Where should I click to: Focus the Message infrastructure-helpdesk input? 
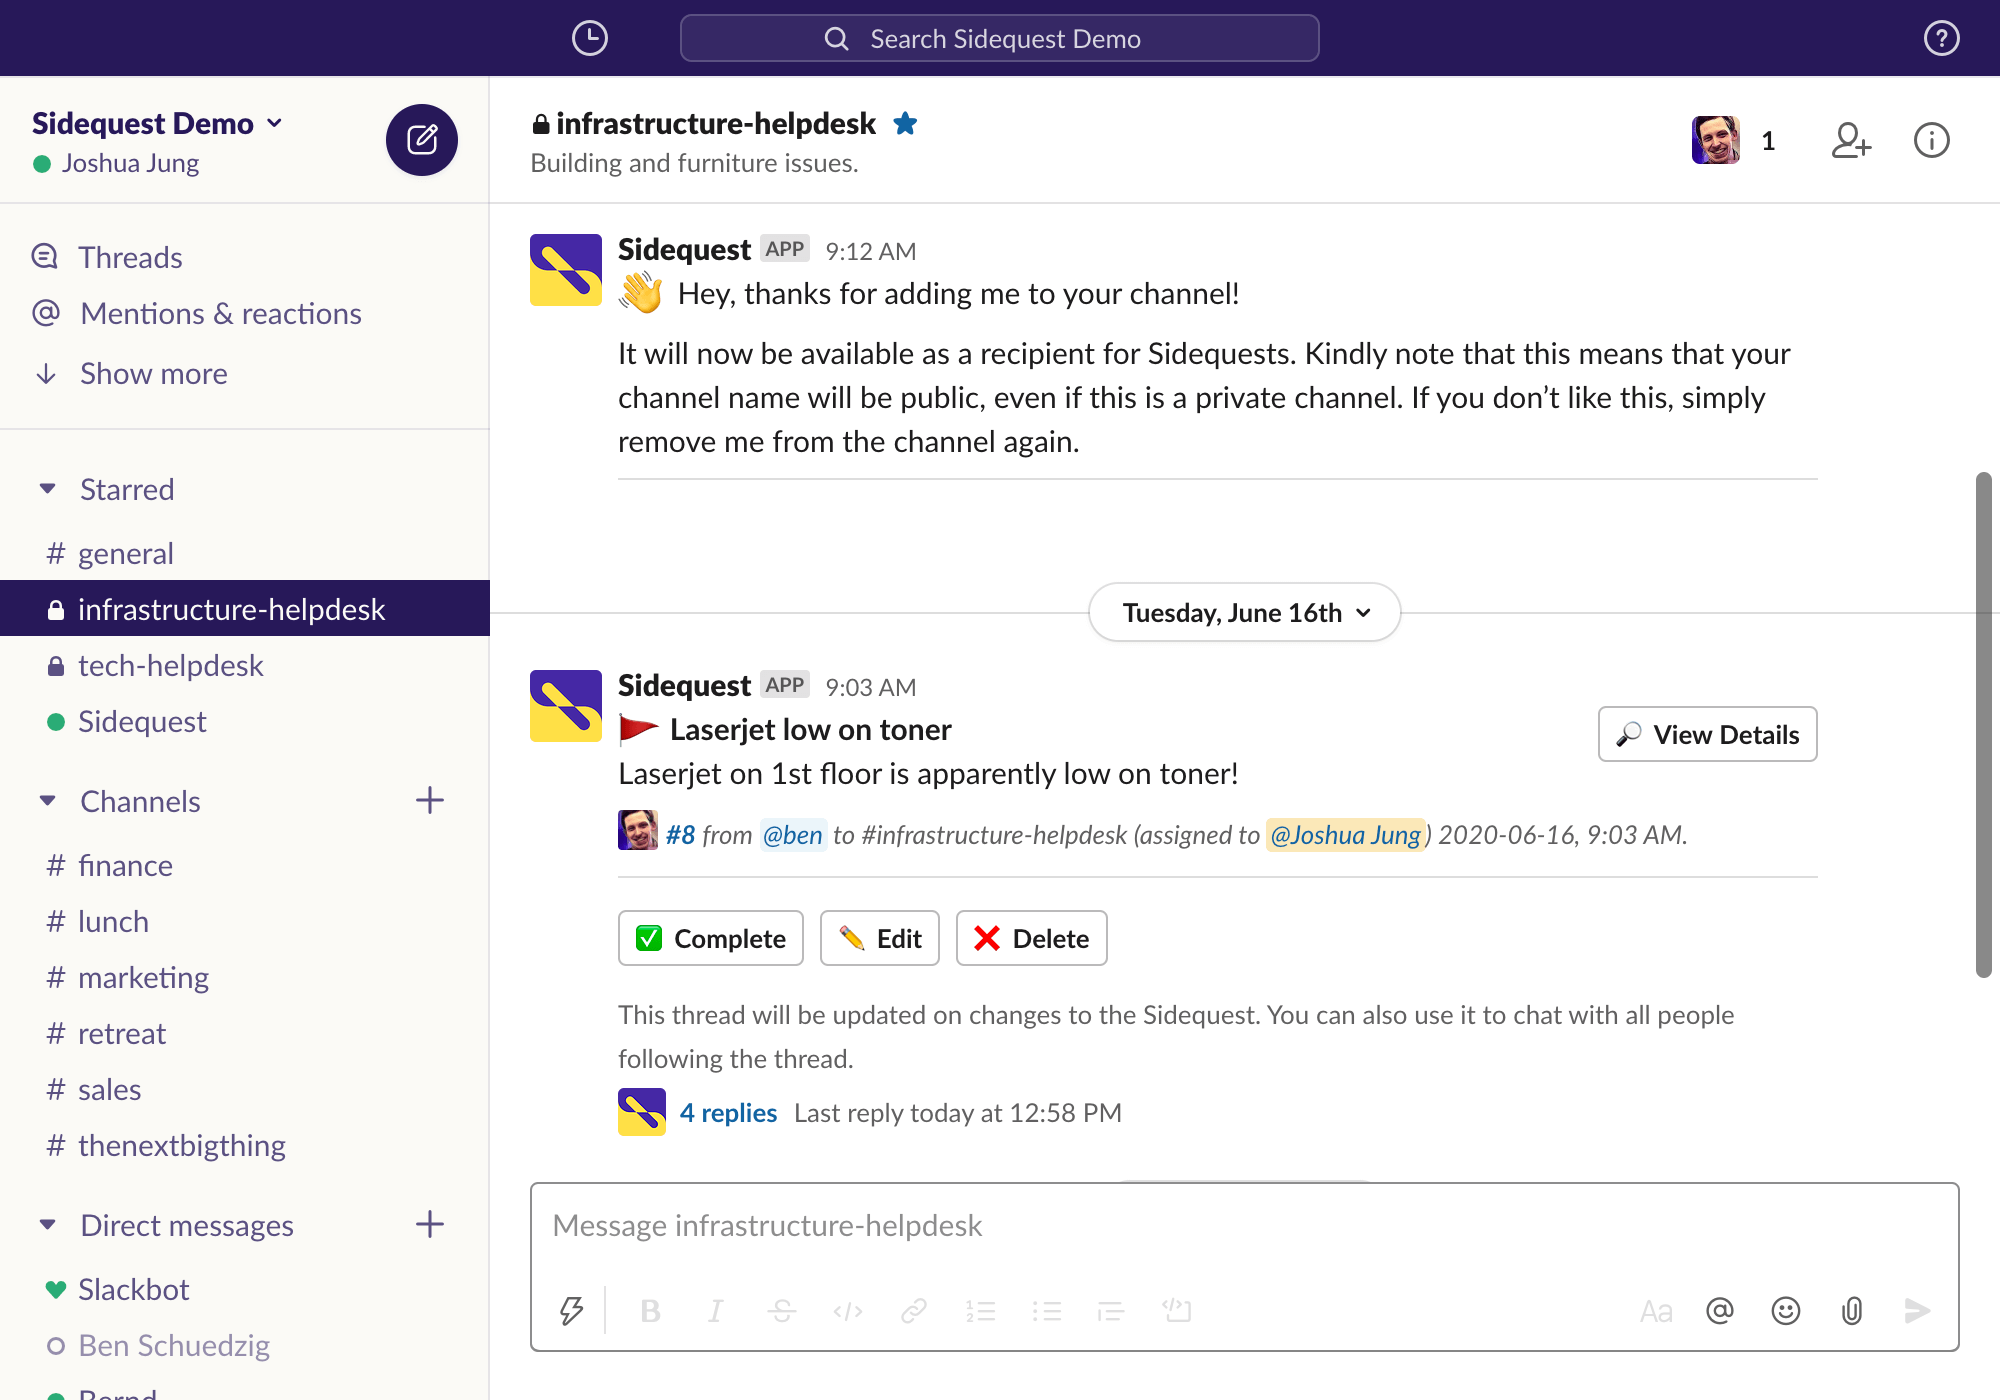[x=1245, y=1226]
